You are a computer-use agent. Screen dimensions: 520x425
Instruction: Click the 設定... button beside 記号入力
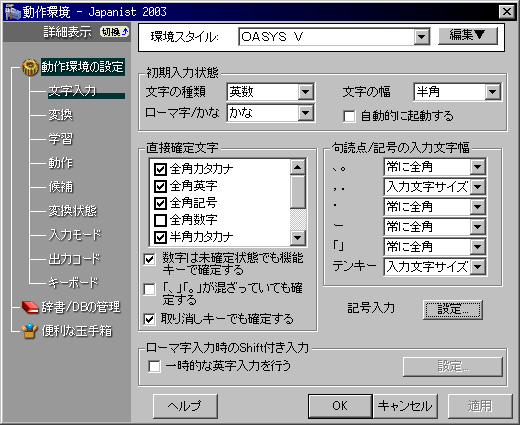pyautogui.click(x=453, y=310)
